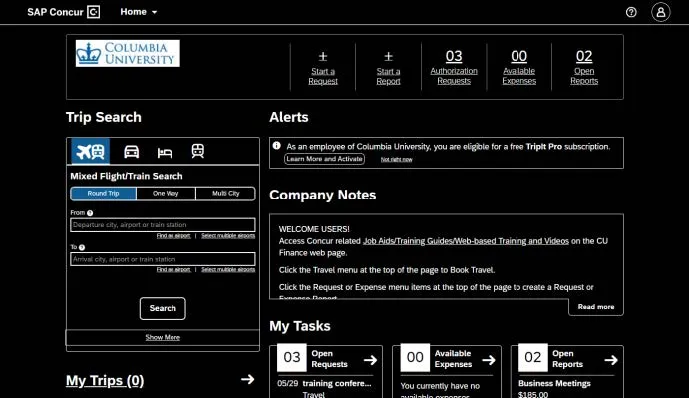Image resolution: width=689 pixels, height=398 pixels.
Task: Click the SAP Concur logo
Action: click(64, 12)
